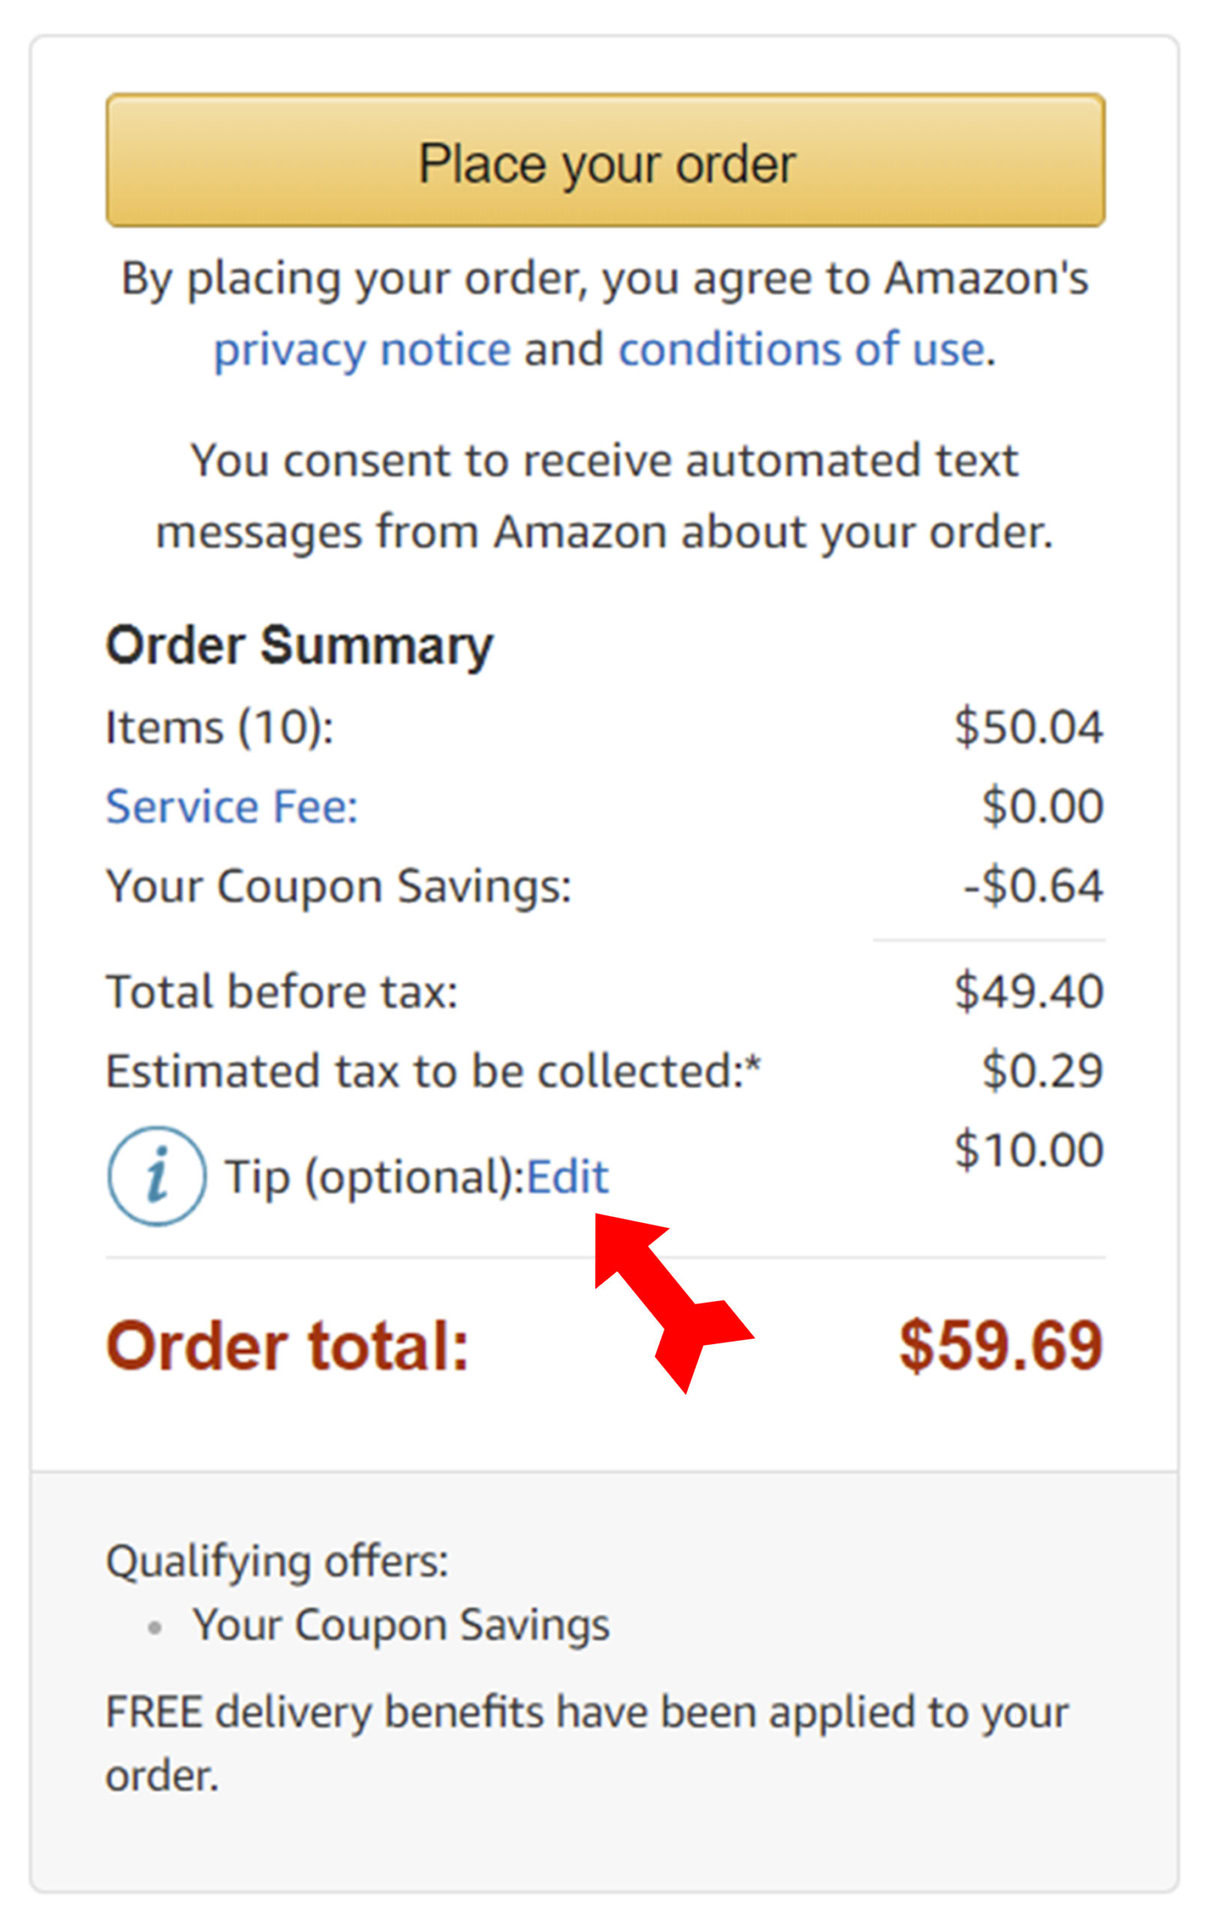
Task: Open the conditions of use link
Action: pos(802,350)
